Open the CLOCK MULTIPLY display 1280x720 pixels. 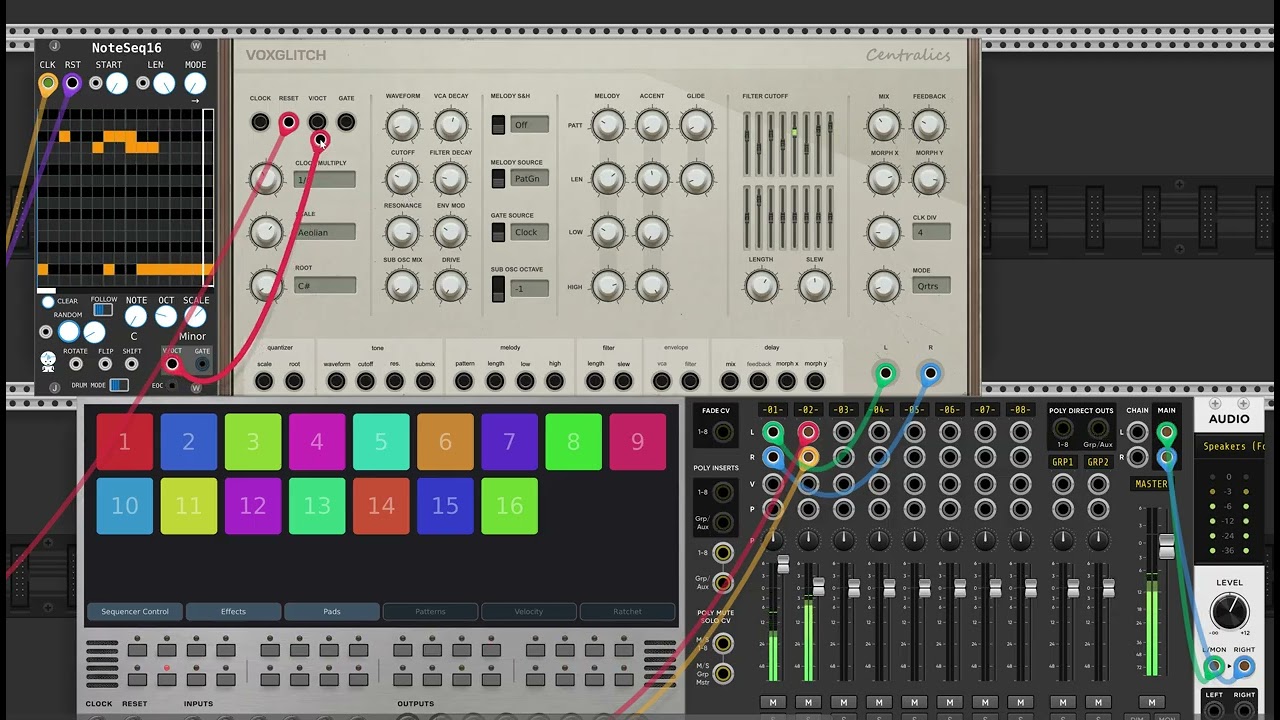325,180
